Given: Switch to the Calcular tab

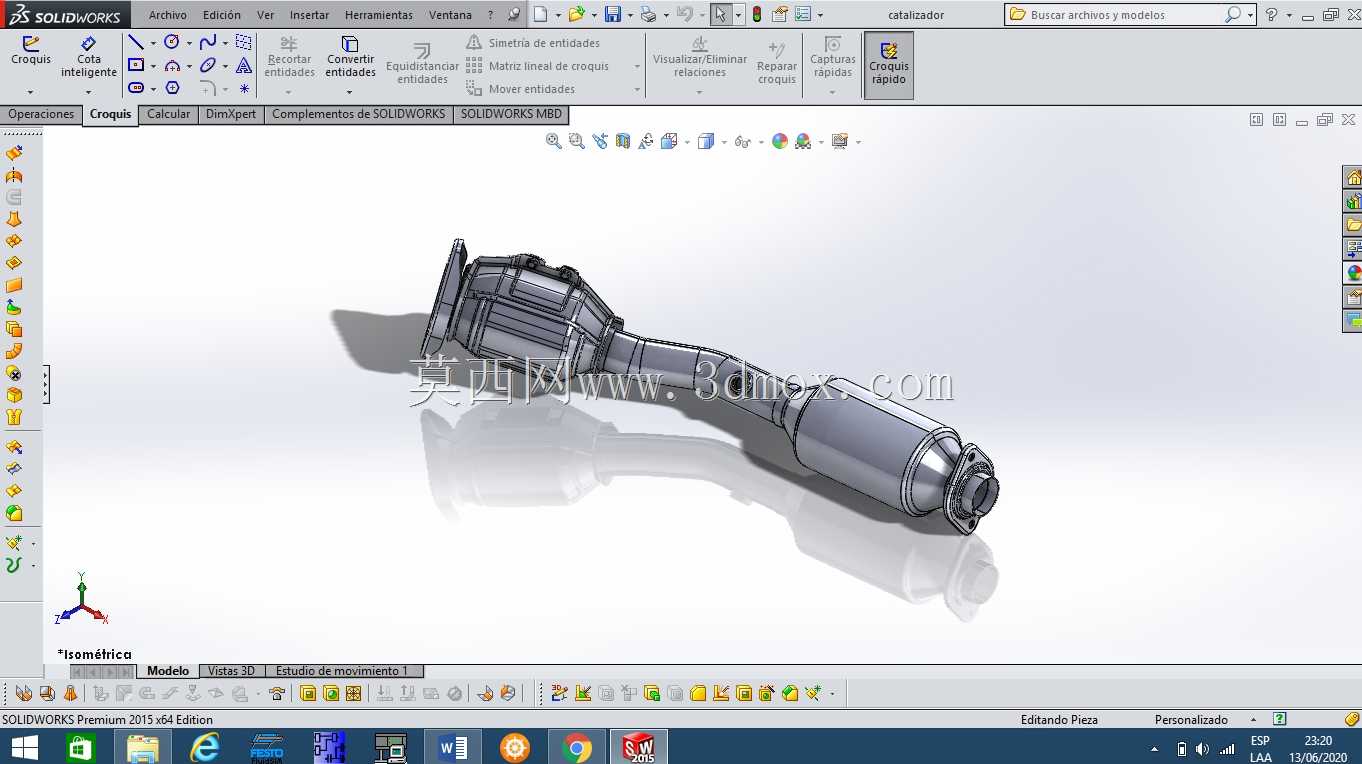Looking at the screenshot, I should click(169, 114).
